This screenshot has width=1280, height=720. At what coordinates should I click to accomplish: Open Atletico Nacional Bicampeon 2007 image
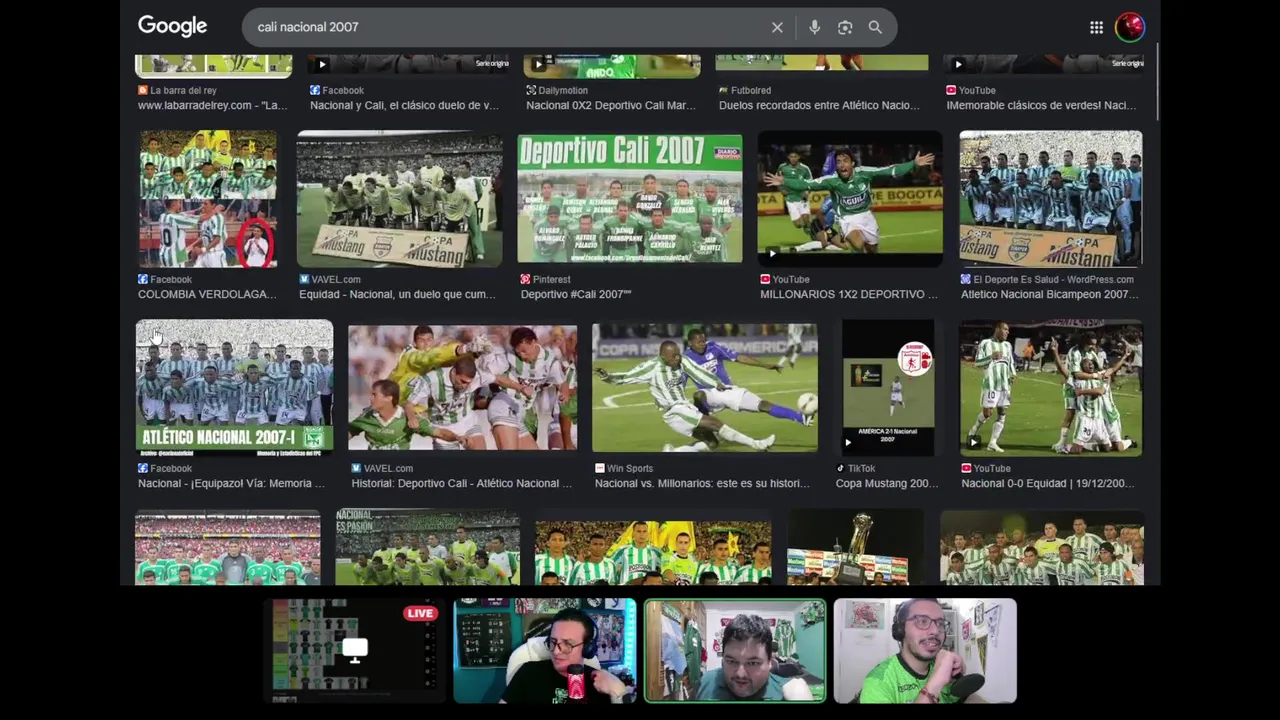[1051, 199]
